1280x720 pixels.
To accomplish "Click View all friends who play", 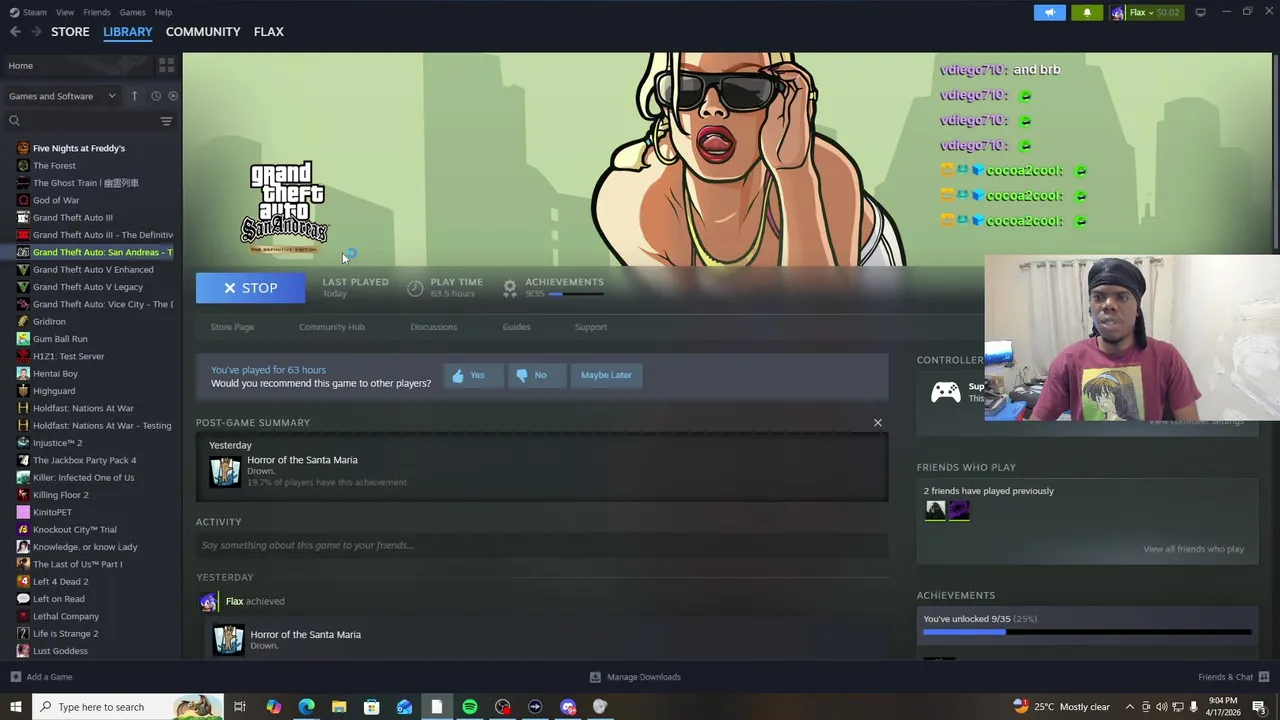I will tap(1193, 549).
